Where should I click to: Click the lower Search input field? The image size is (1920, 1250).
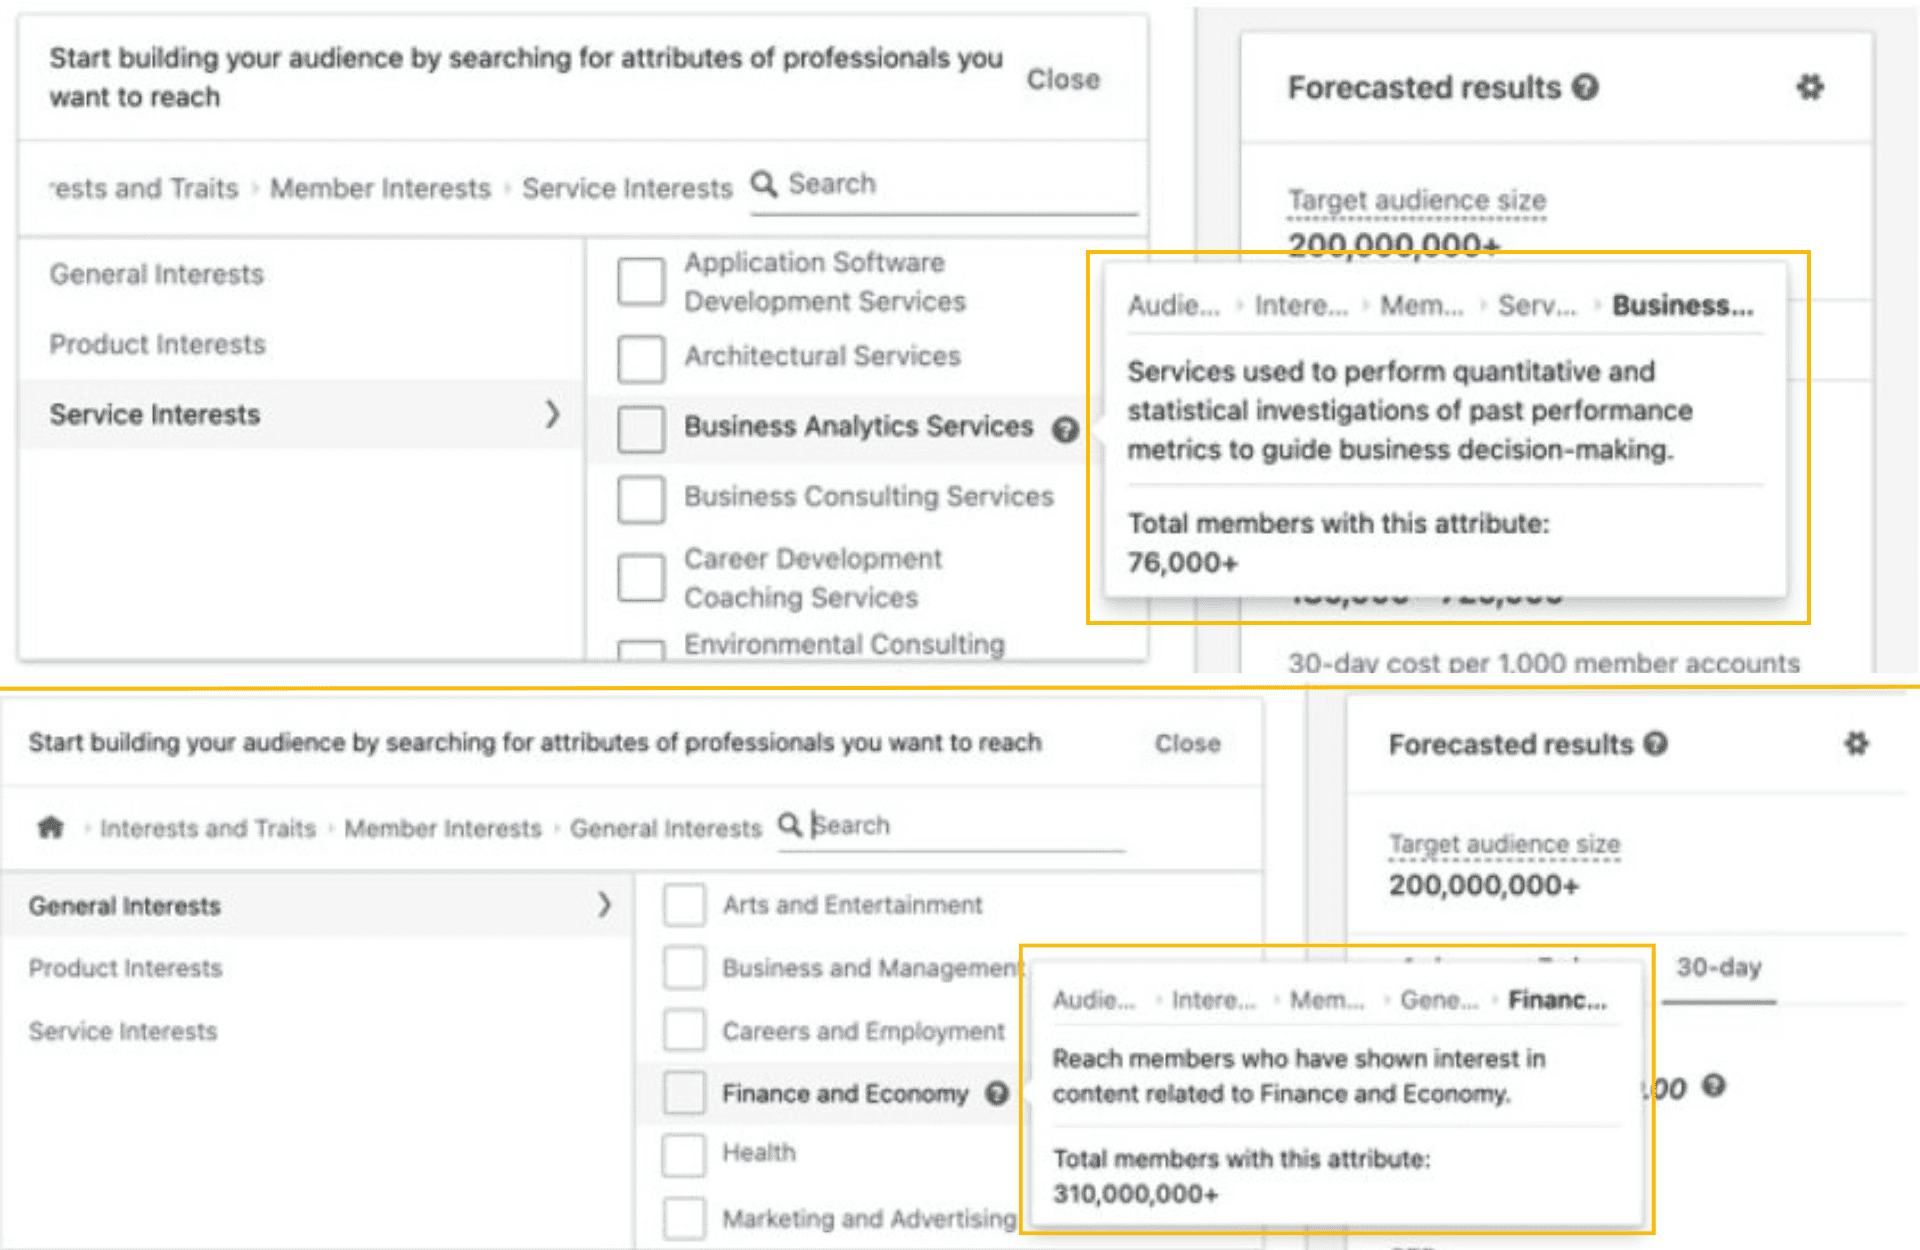pos(960,826)
